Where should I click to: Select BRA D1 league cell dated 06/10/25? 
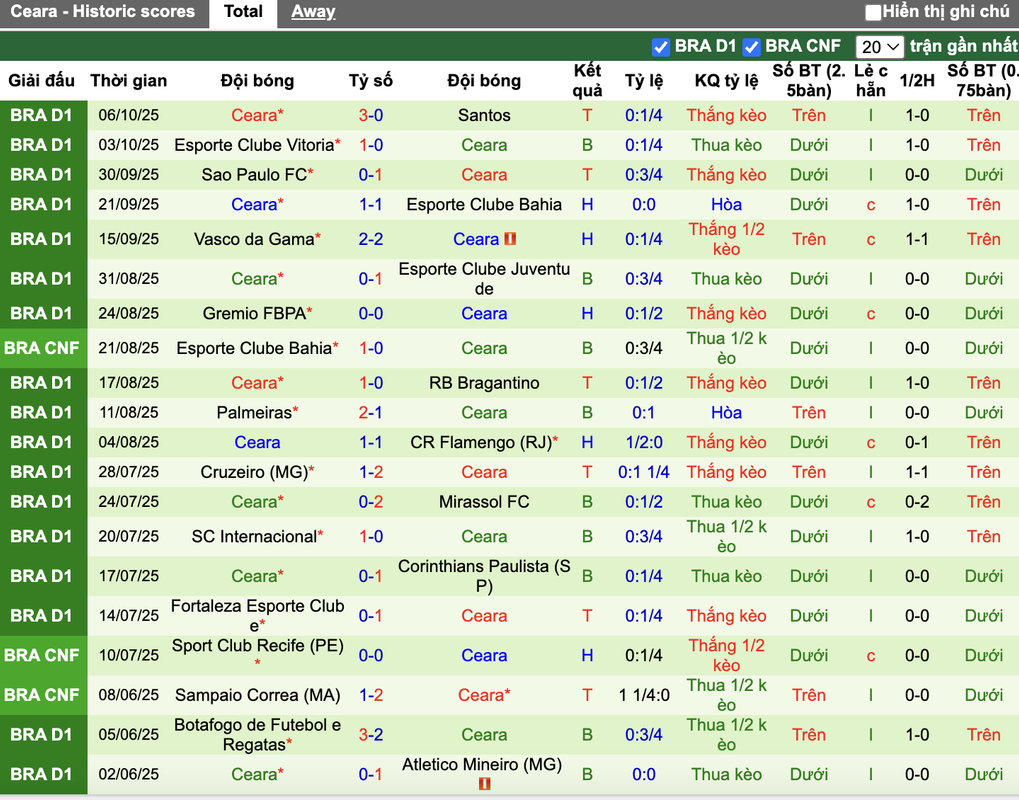44,115
